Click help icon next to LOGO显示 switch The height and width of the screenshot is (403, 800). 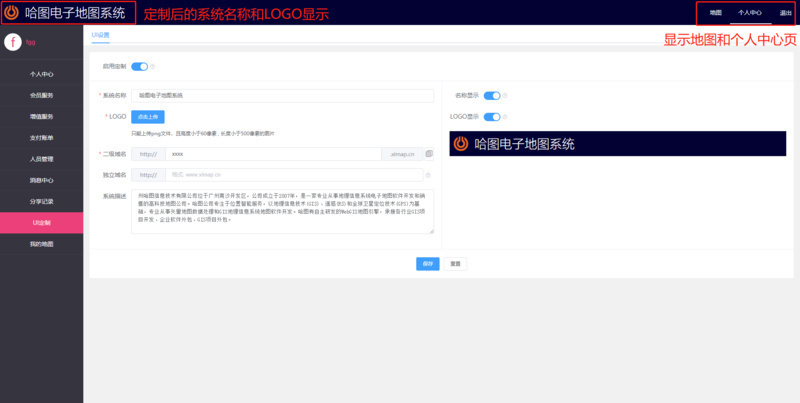[505, 117]
